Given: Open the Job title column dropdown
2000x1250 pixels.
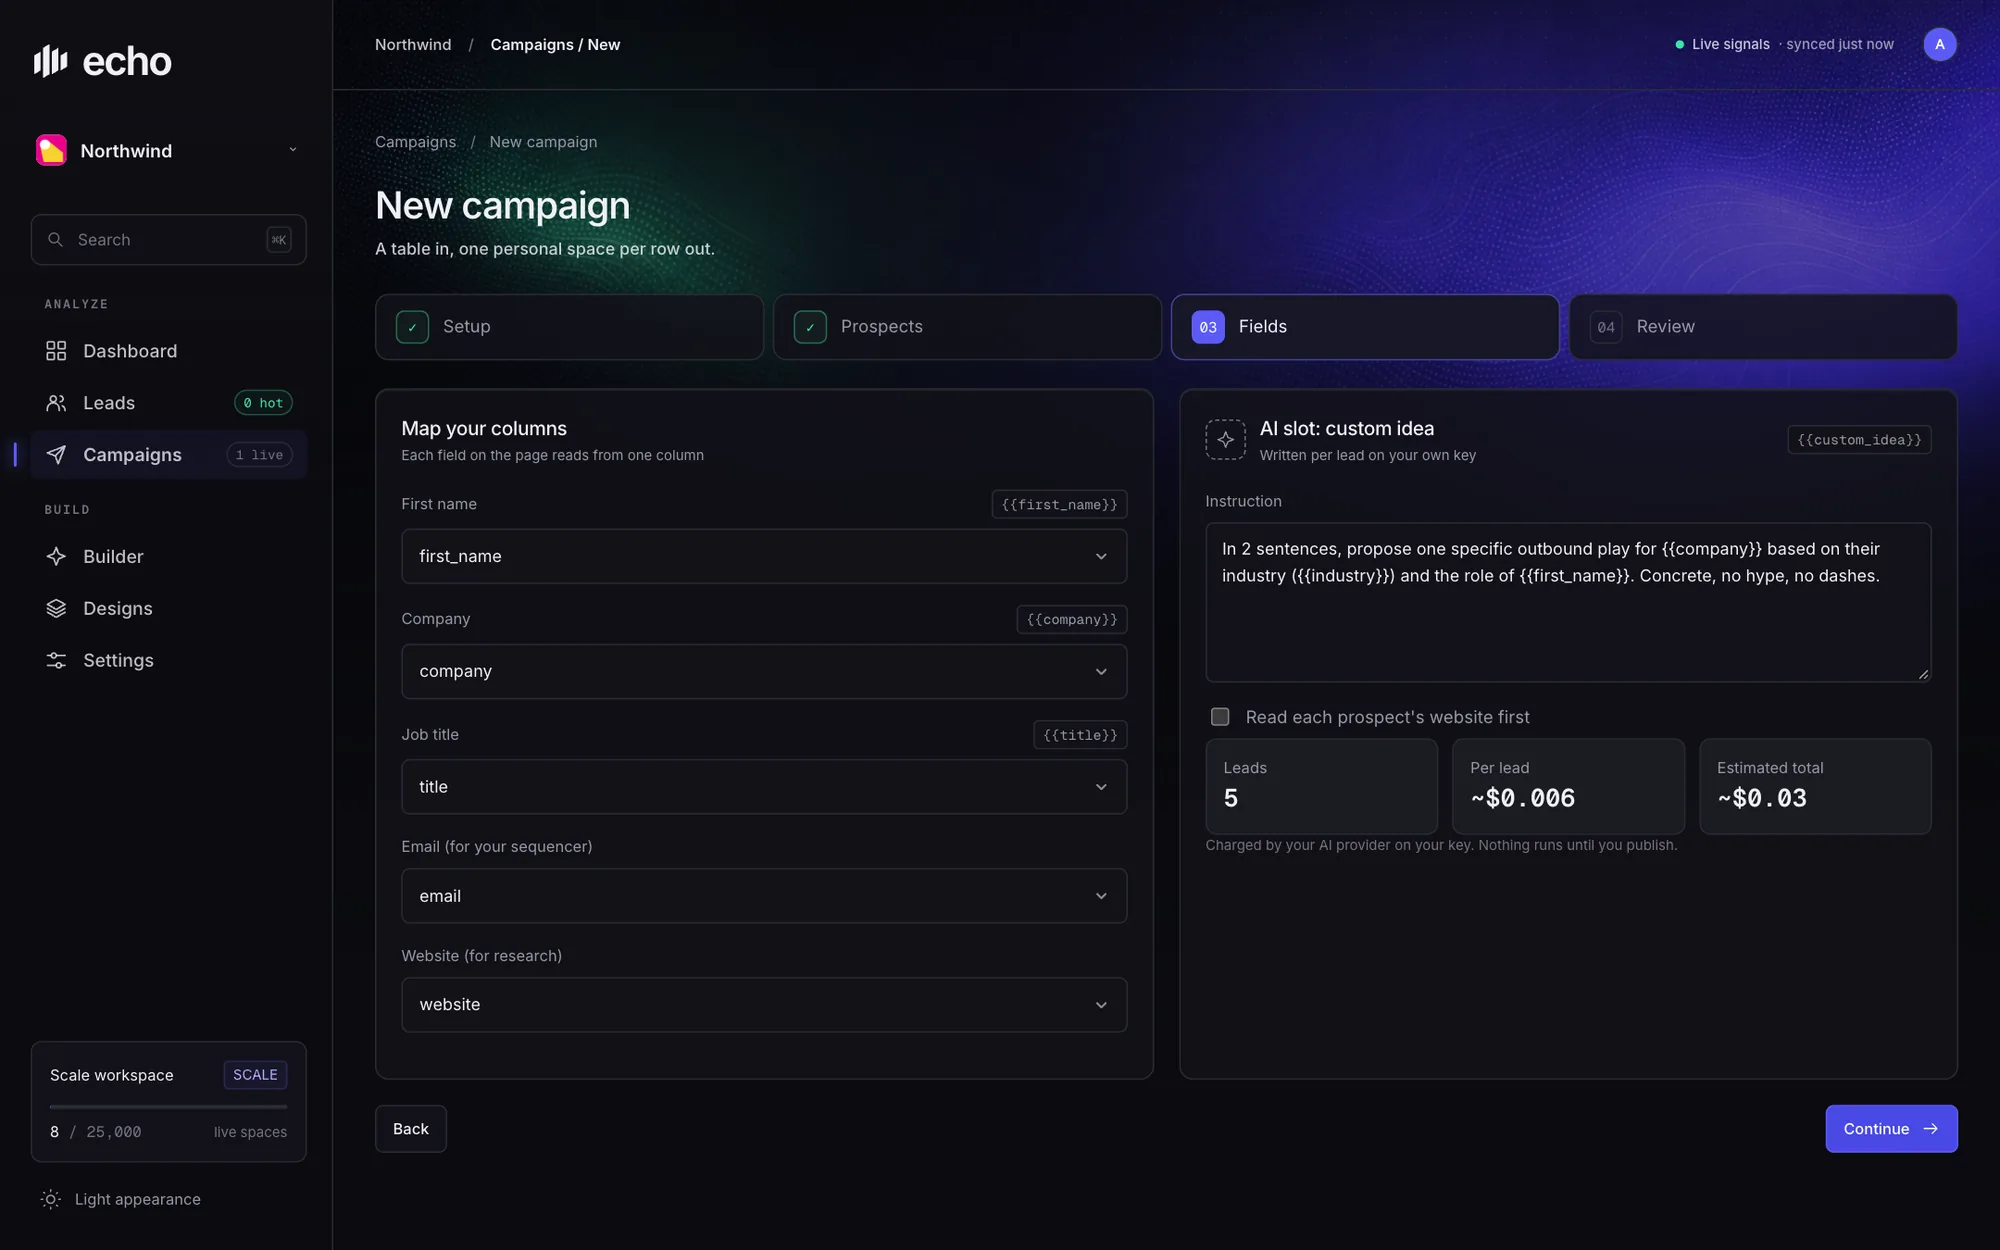Looking at the screenshot, I should tap(764, 787).
